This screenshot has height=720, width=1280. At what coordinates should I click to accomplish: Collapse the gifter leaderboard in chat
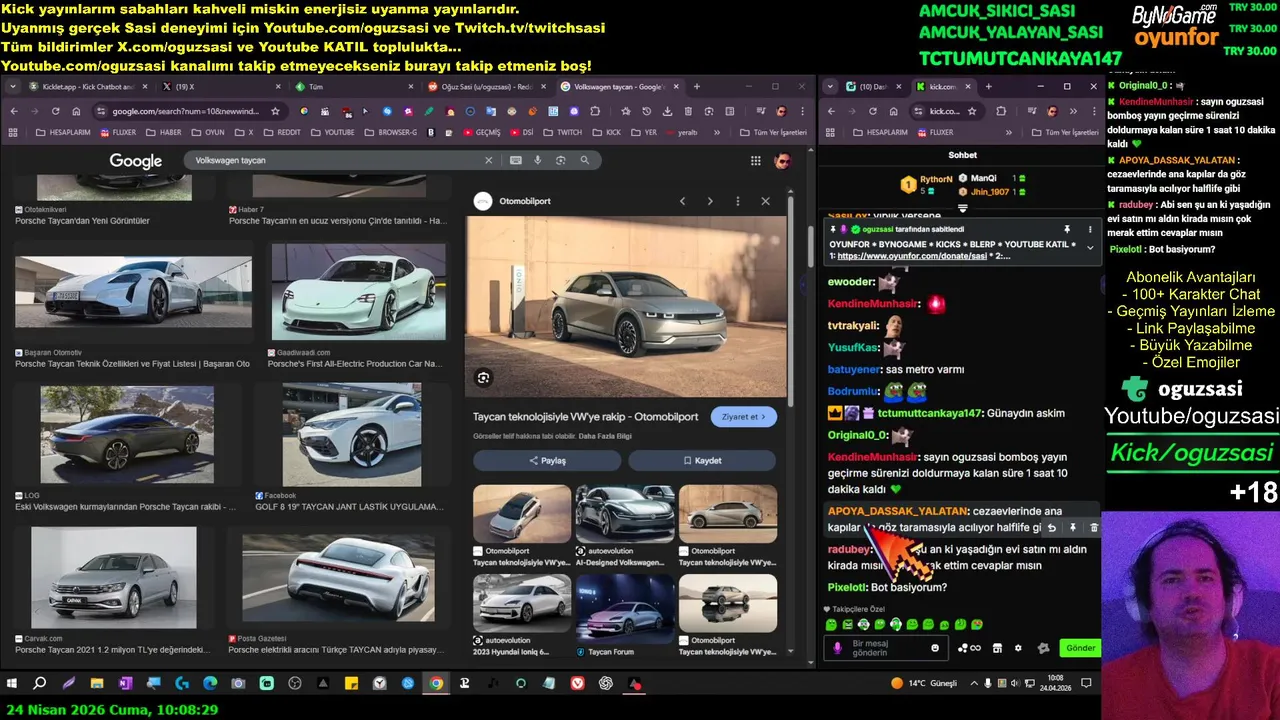pyautogui.click(x=962, y=208)
